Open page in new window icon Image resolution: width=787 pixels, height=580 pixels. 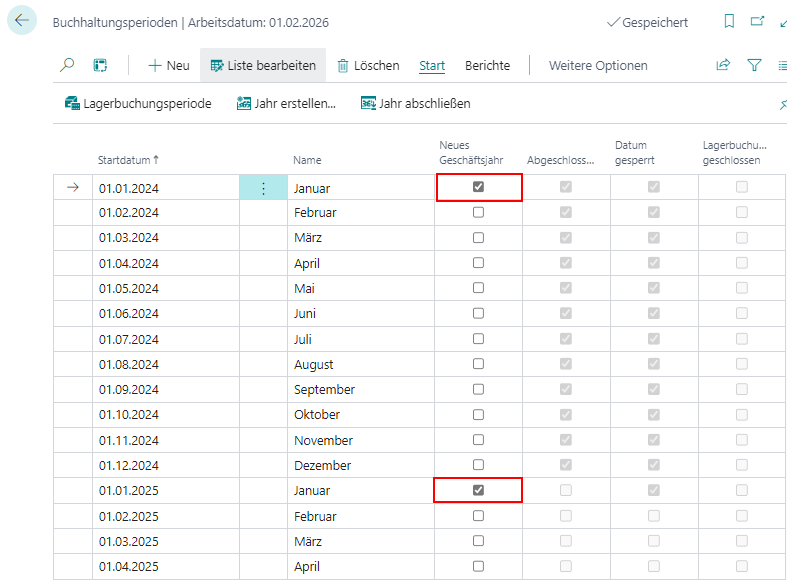(757, 21)
